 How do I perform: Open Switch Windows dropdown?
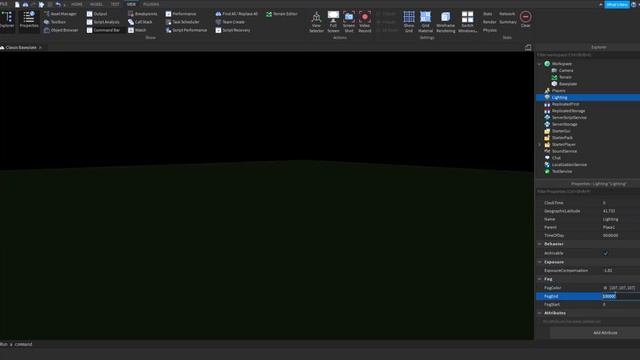pos(467,22)
